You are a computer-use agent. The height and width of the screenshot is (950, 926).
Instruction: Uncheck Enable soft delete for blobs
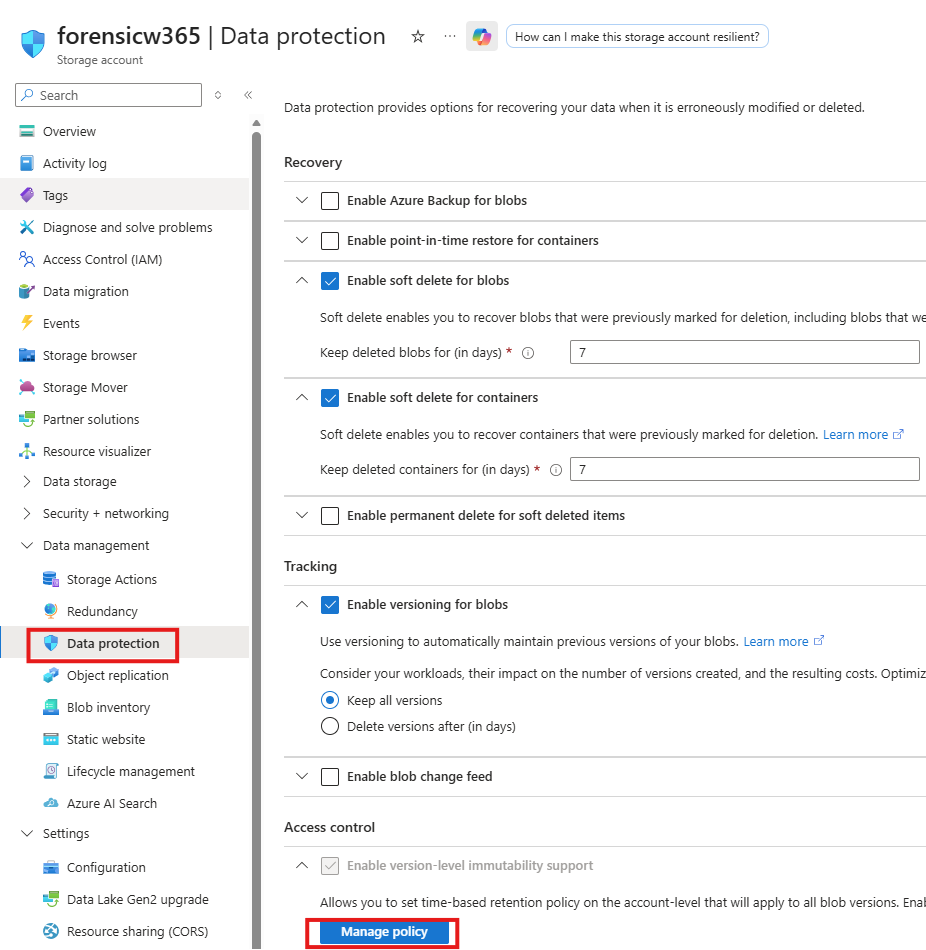click(330, 281)
